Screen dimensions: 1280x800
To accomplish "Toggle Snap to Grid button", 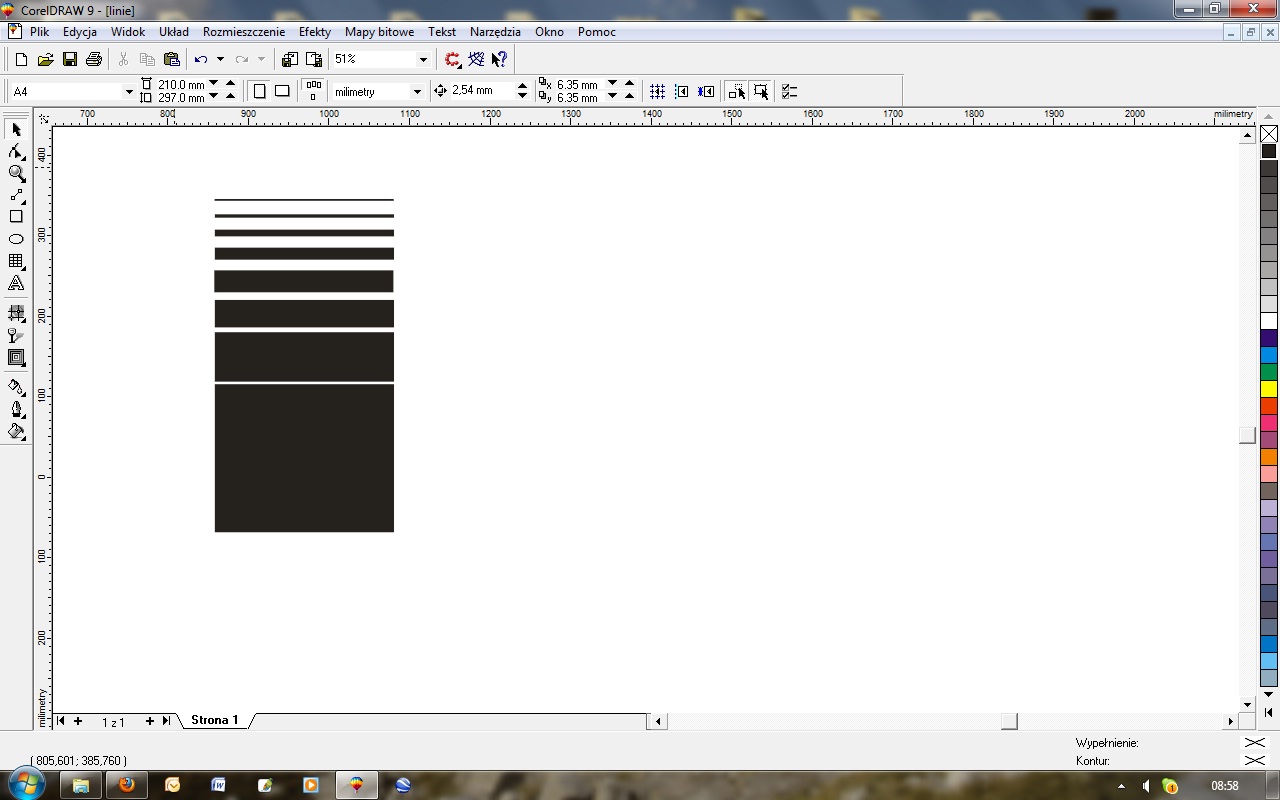I will pyautogui.click(x=657, y=91).
